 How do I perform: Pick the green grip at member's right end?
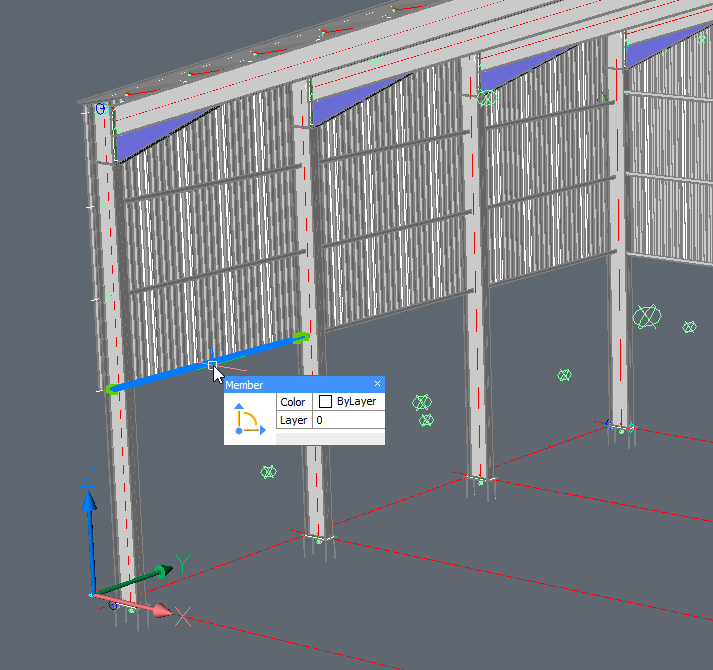300,337
